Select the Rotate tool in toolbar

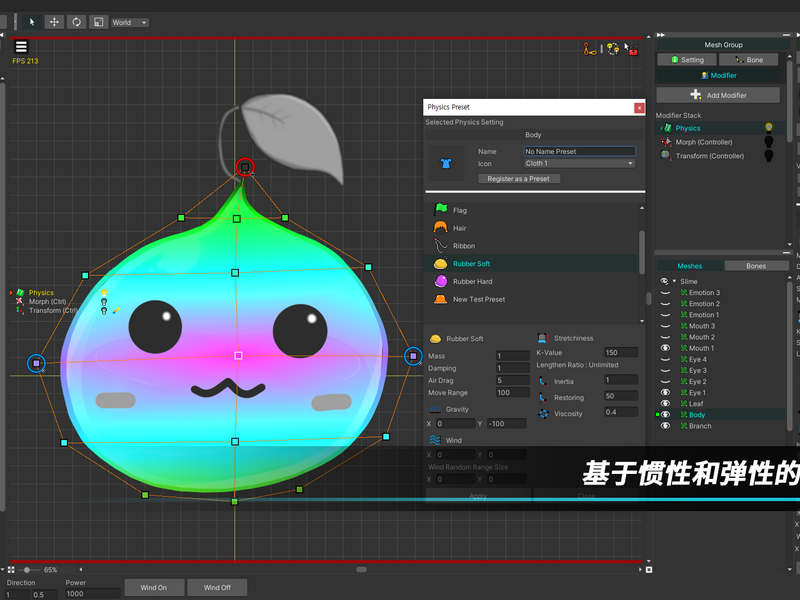[x=77, y=22]
